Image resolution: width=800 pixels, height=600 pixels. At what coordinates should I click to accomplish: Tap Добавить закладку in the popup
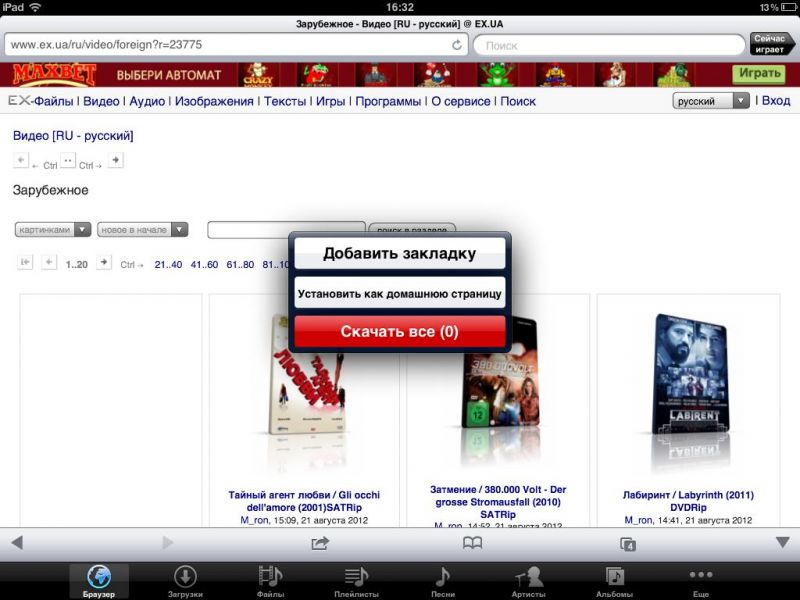click(x=399, y=253)
